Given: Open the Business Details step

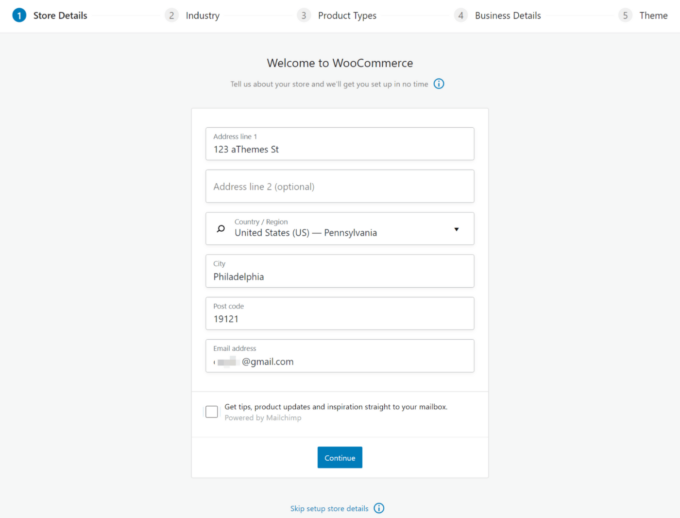Looking at the screenshot, I should click(x=507, y=16).
